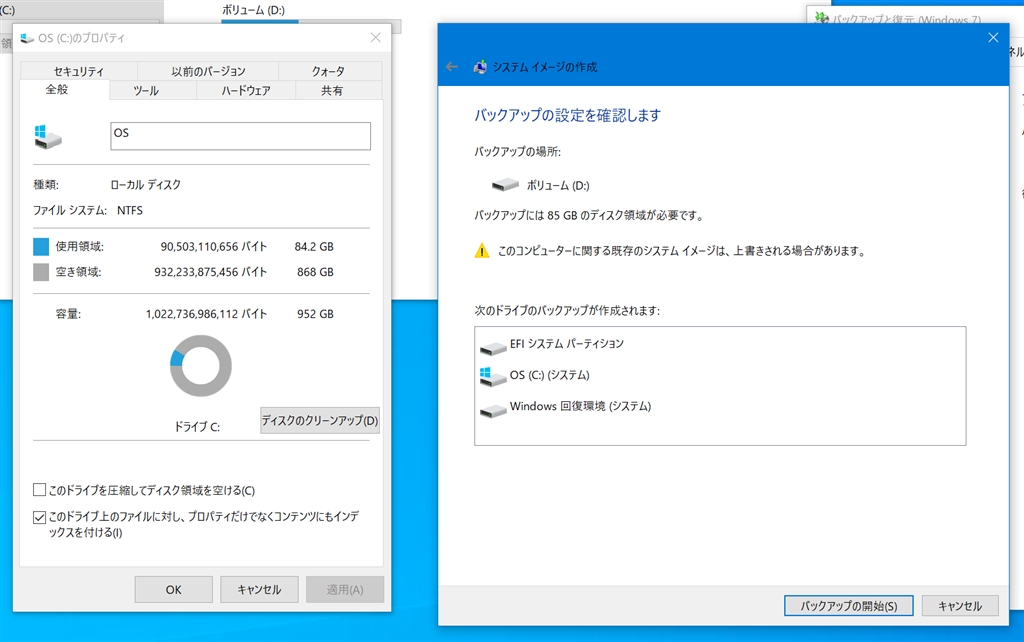Click the ボリューム (D:) label in Explorer behind

point(253,10)
